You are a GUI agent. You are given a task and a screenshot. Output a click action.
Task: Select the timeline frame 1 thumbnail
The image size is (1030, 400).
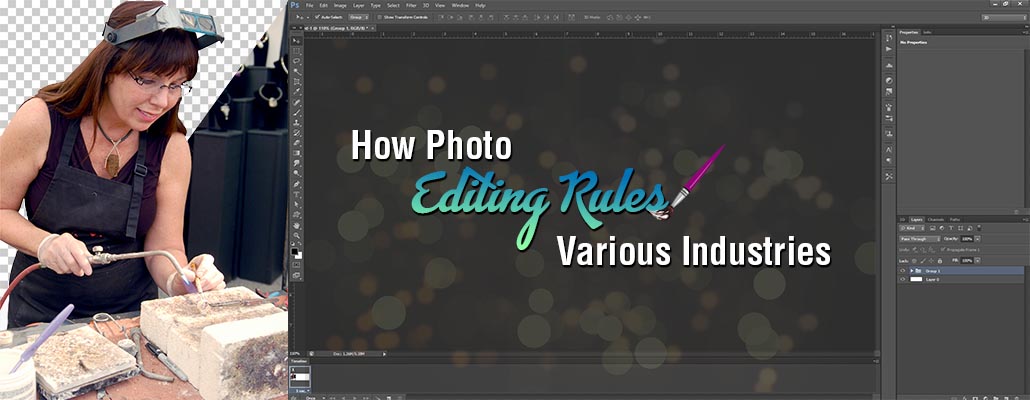(x=300, y=377)
